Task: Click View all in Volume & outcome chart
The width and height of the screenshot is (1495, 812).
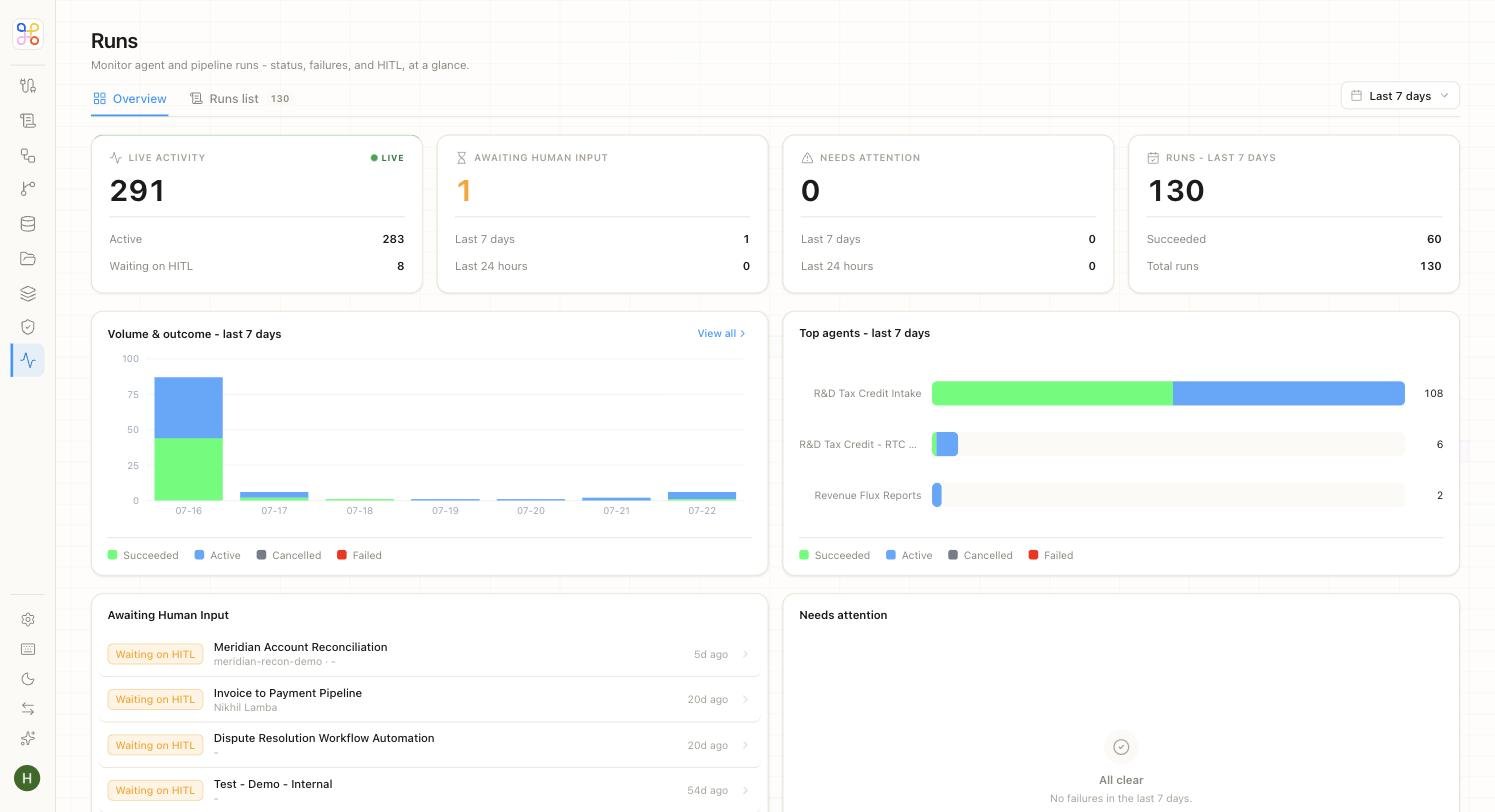Action: coord(722,334)
